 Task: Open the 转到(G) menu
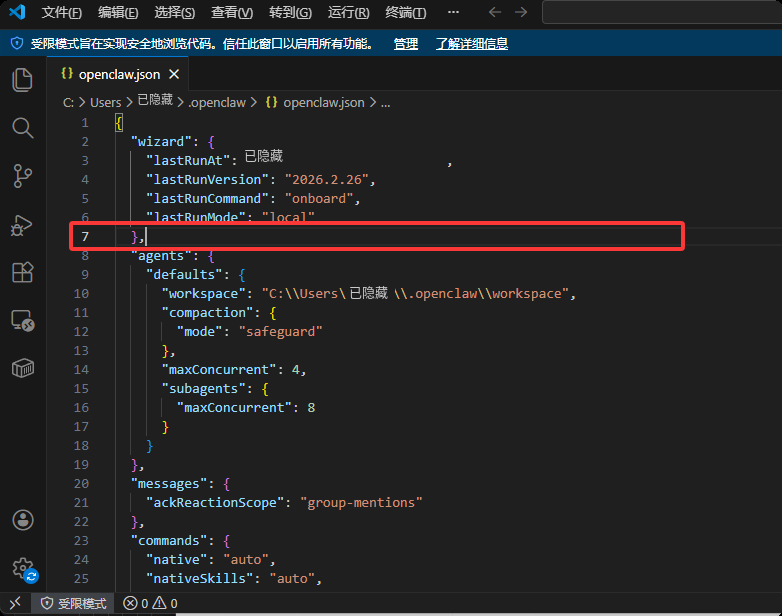[290, 12]
